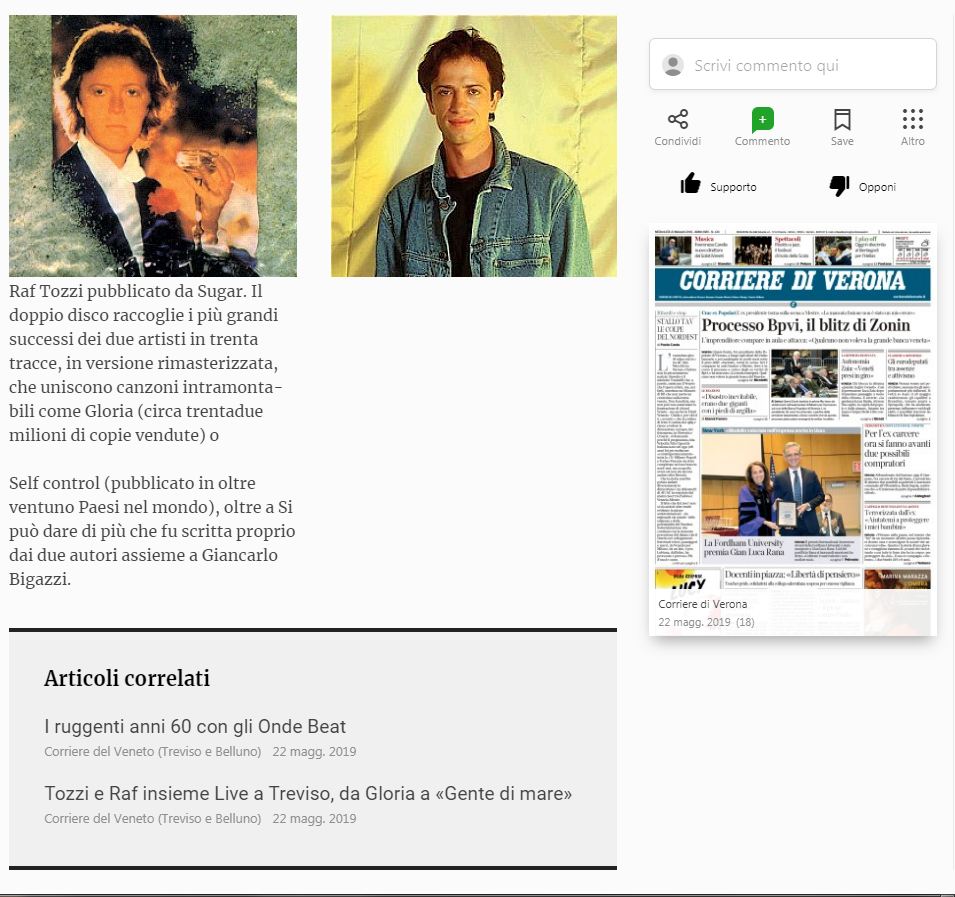The image size is (955, 897).
Task: Click the Opponi text label
Action: [877, 187]
